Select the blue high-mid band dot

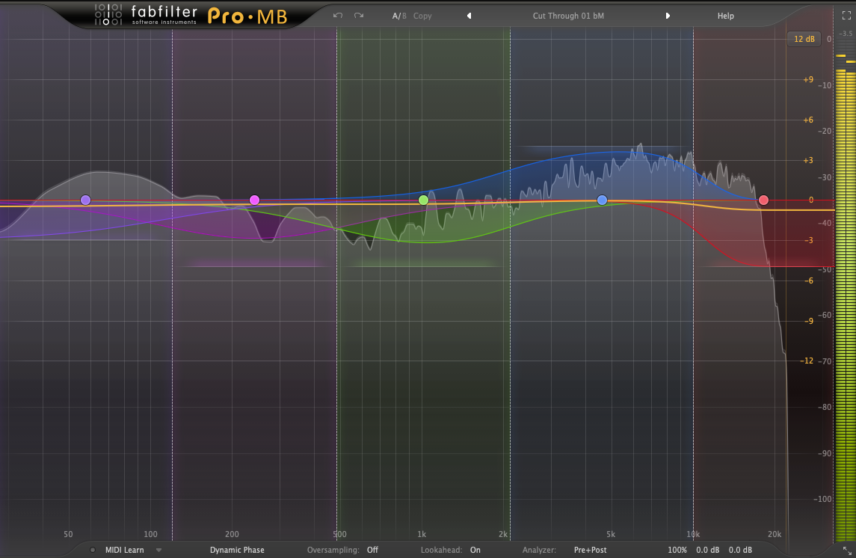pos(602,200)
